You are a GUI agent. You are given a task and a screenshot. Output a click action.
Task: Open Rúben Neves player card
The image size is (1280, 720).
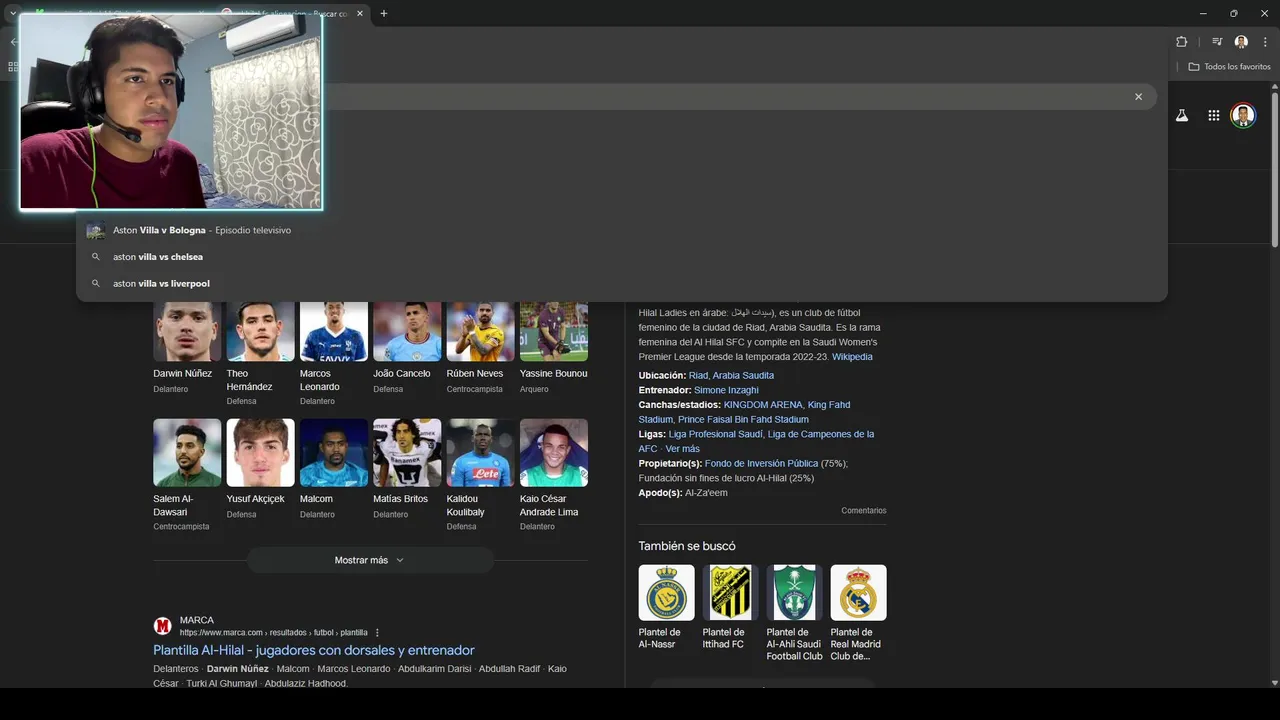click(x=480, y=348)
